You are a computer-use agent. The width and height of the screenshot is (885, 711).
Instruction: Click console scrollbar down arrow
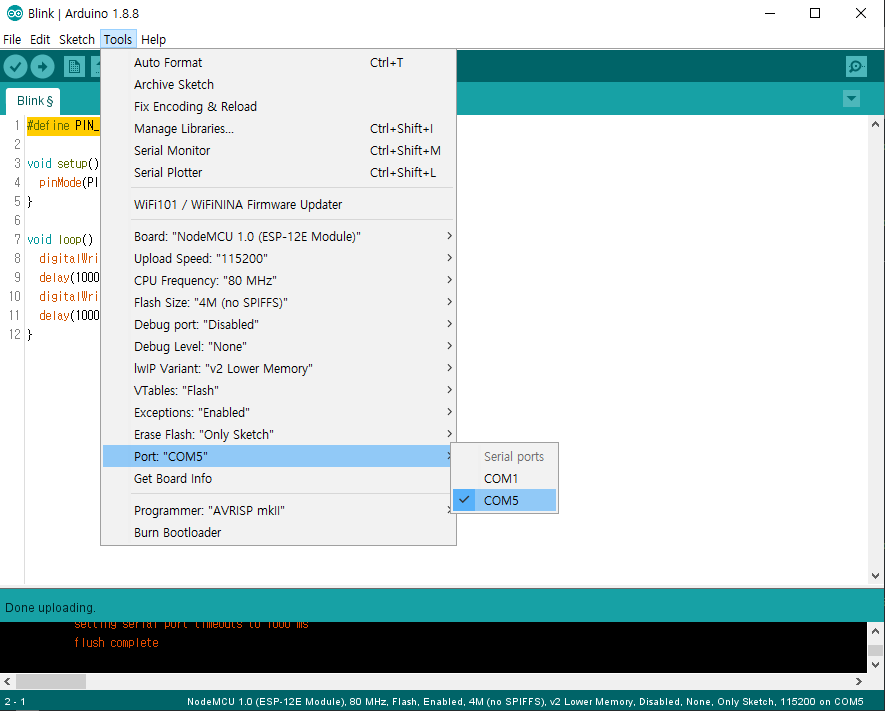coord(875,665)
